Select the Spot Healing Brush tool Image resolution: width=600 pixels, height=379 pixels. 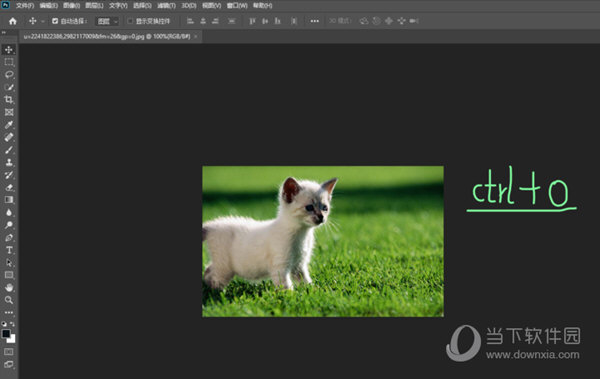9,137
